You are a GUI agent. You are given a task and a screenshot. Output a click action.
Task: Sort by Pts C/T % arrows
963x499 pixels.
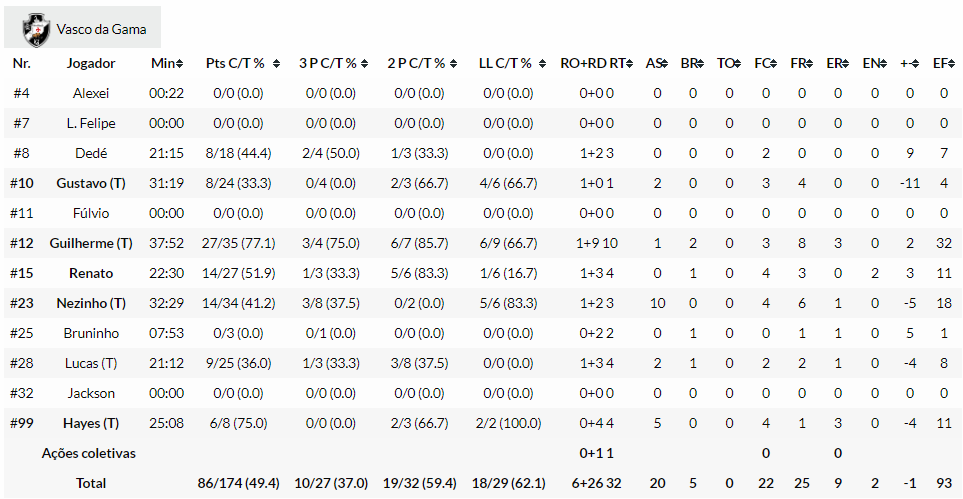coord(277,64)
